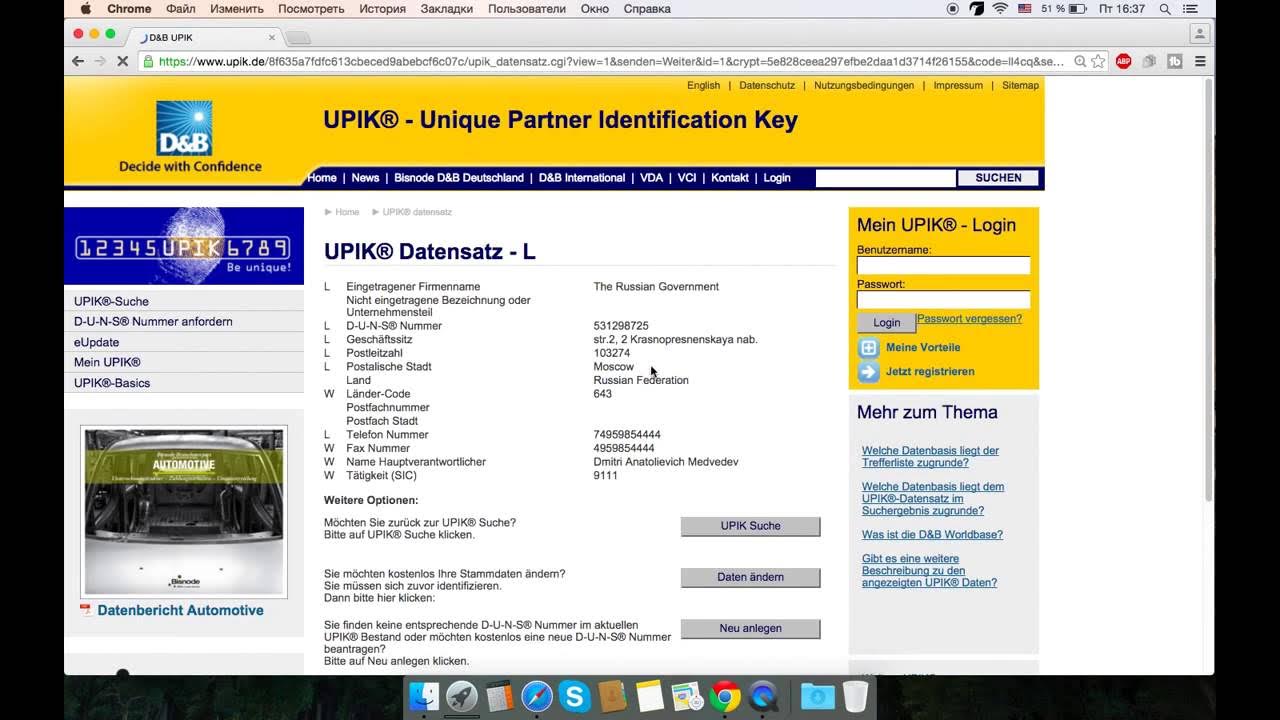This screenshot has height=720, width=1280.
Task: Click the screen recording stop icon in the menu bar
Action: click(952, 9)
